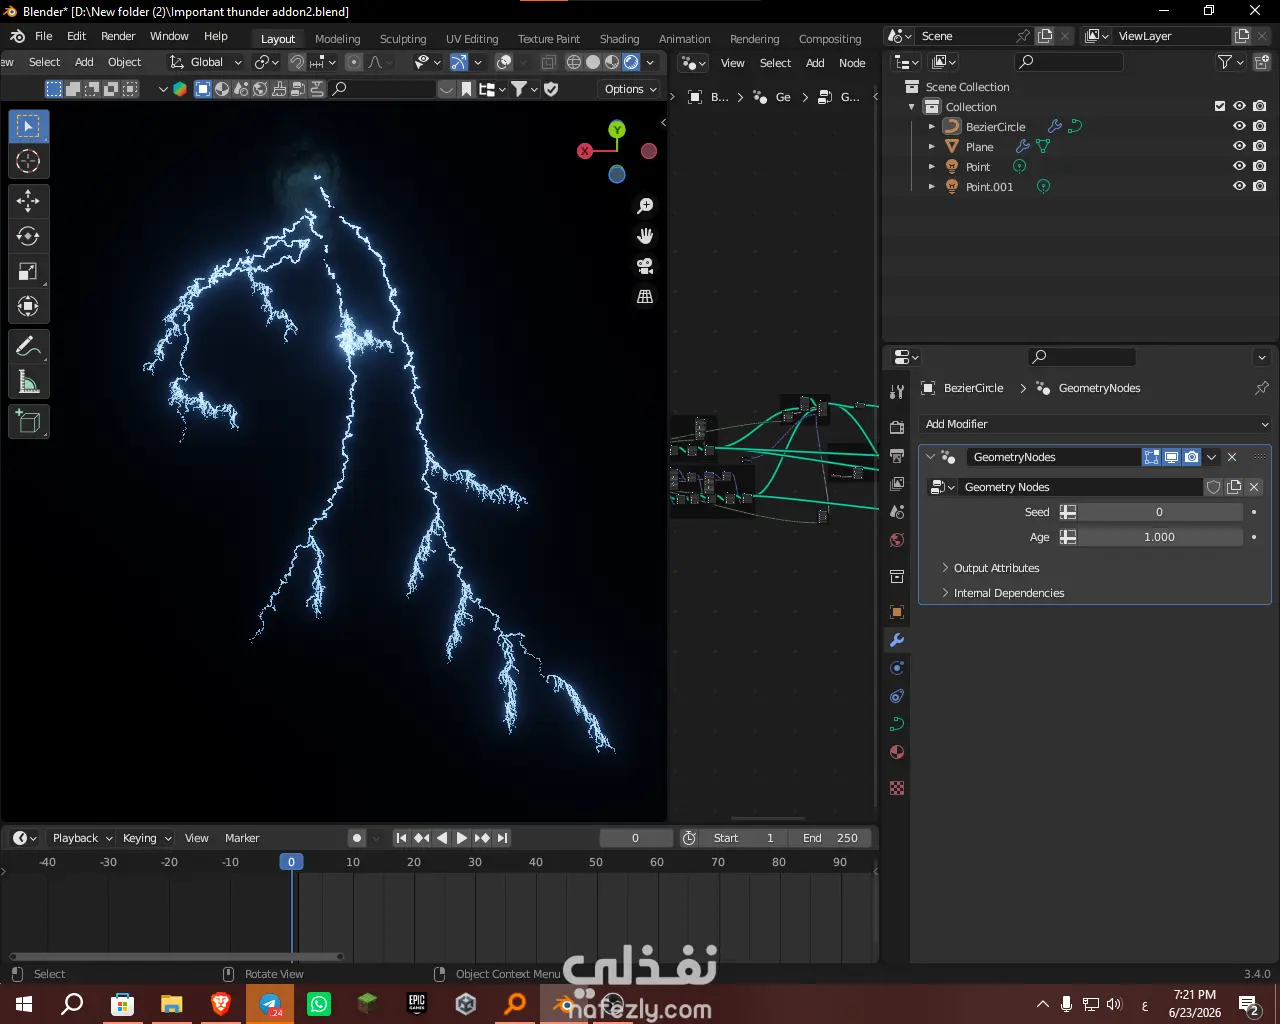Screen dimensions: 1280x1024
Task: Switch perspective/orthographic with the grid gizmo
Action: pyautogui.click(x=645, y=296)
